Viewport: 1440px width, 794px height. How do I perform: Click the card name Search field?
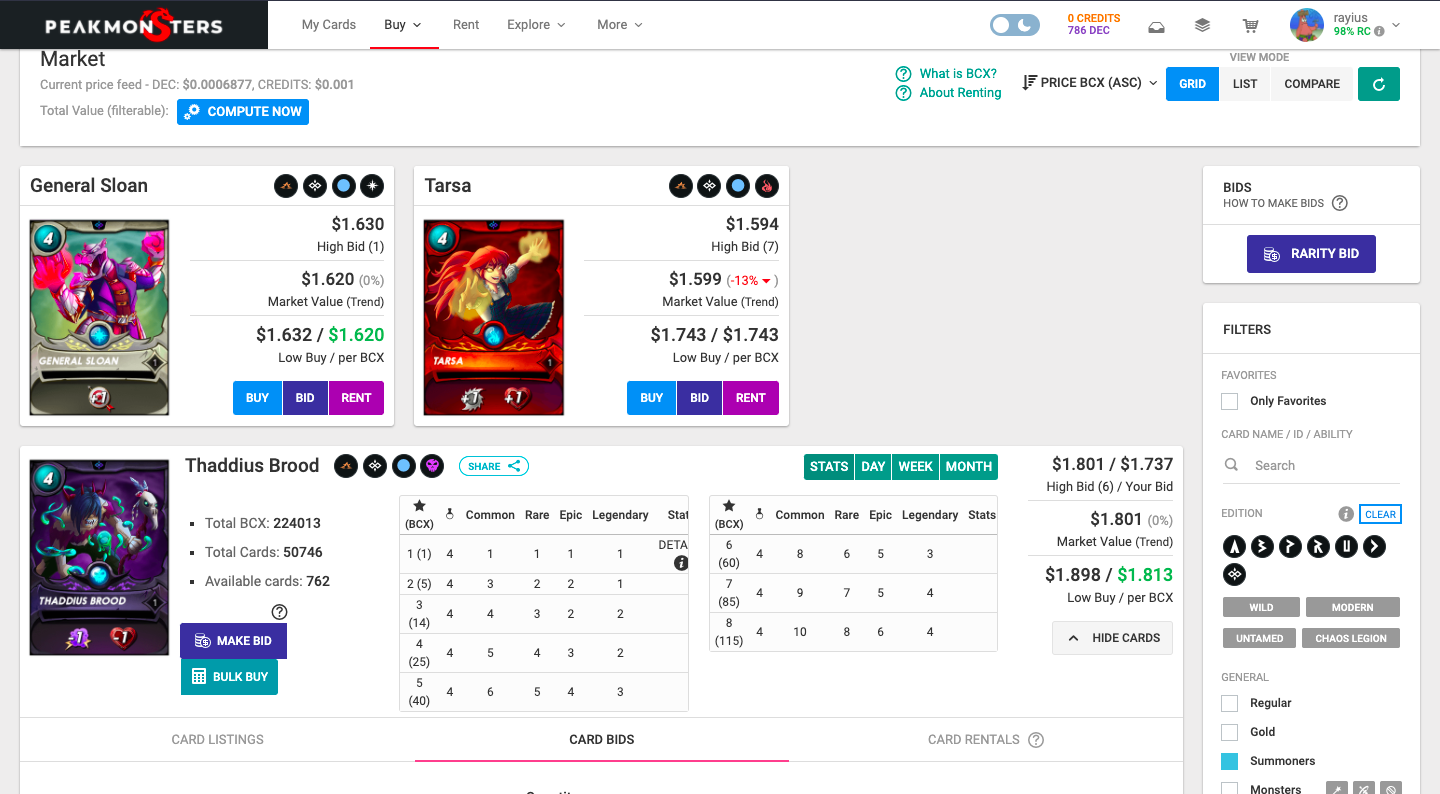(x=1310, y=465)
